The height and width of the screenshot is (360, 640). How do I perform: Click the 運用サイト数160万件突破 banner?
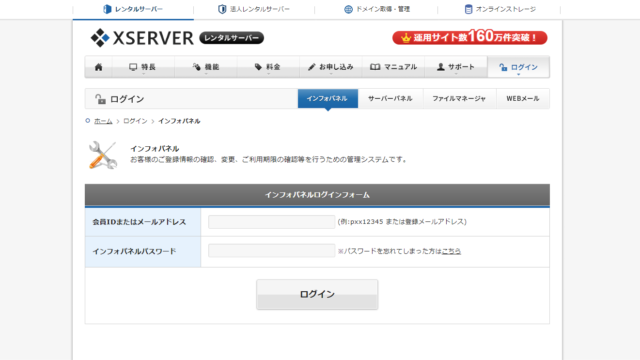tap(470, 38)
